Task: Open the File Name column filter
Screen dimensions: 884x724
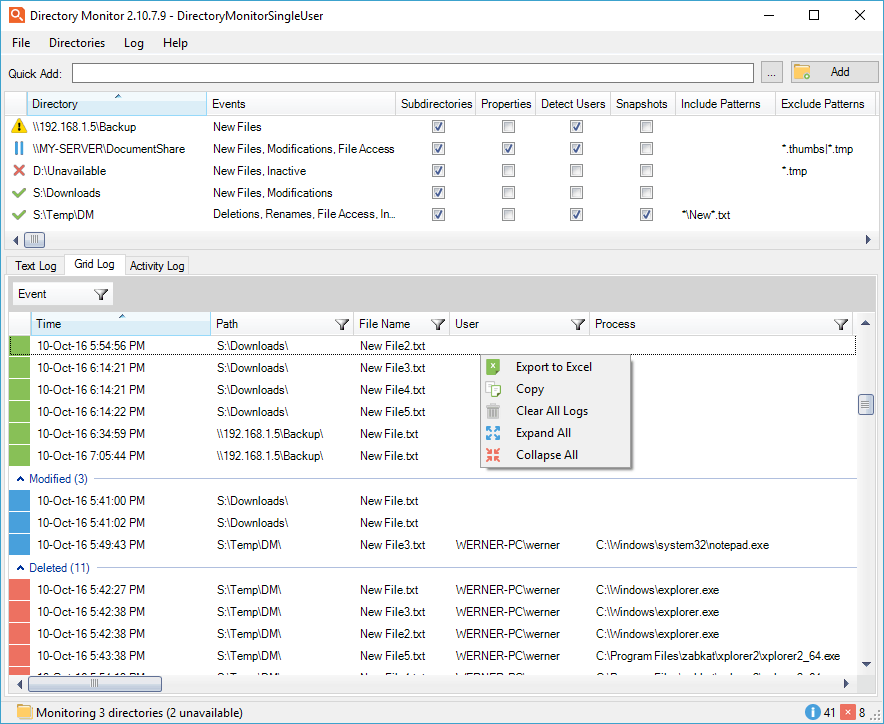Action: [437, 324]
